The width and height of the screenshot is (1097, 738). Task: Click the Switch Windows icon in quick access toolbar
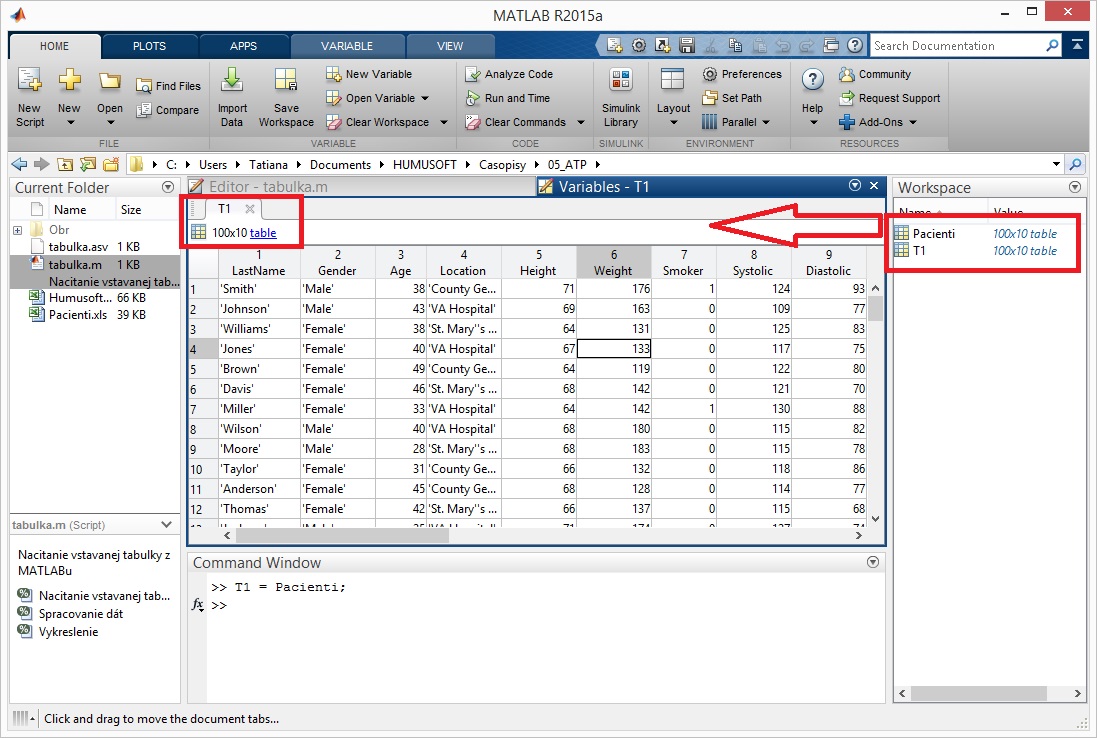click(830, 45)
